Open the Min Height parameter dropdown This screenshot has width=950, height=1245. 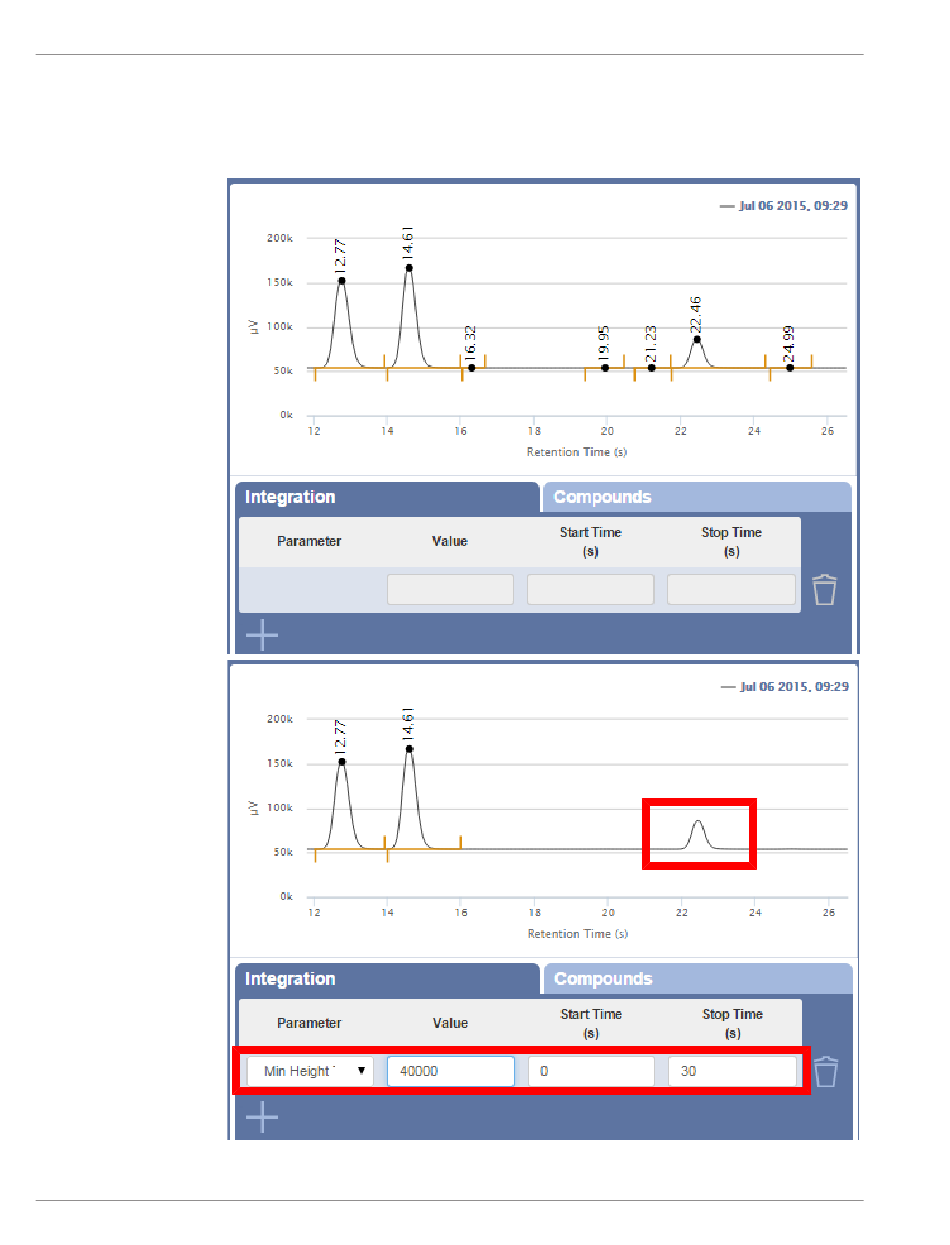pos(310,1071)
